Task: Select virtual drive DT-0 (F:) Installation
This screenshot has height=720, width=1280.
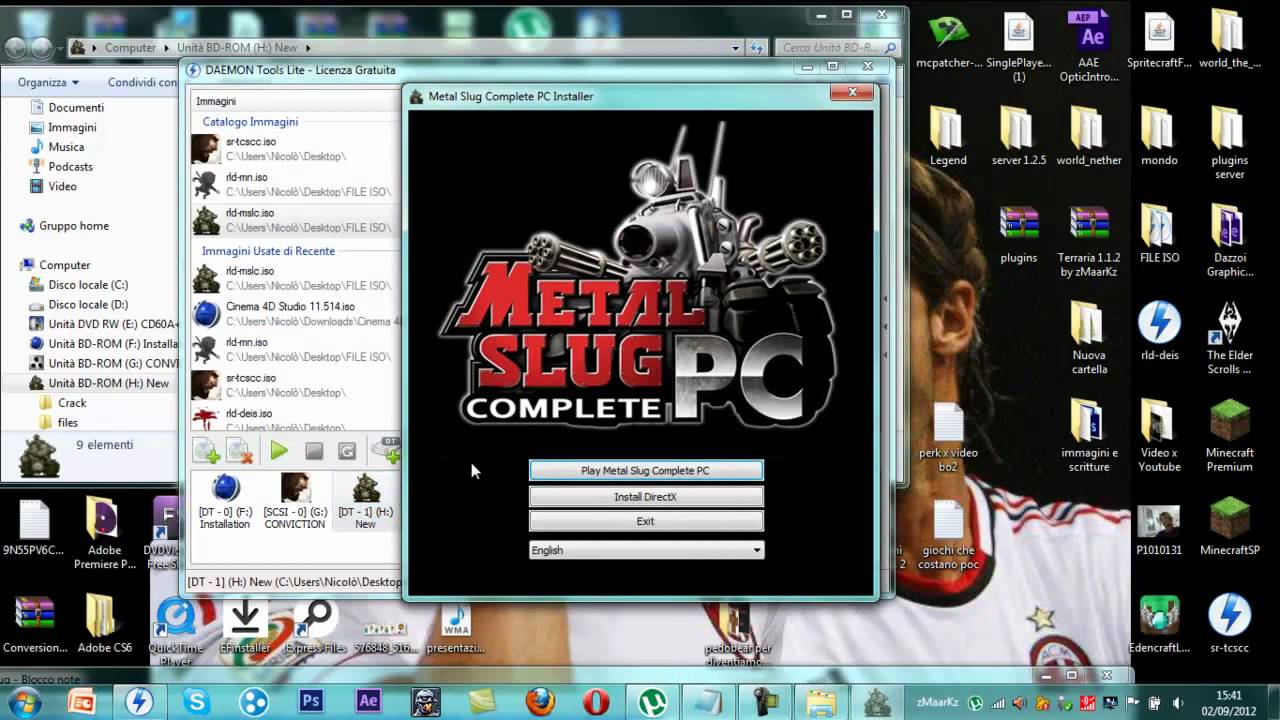Action: tap(225, 501)
